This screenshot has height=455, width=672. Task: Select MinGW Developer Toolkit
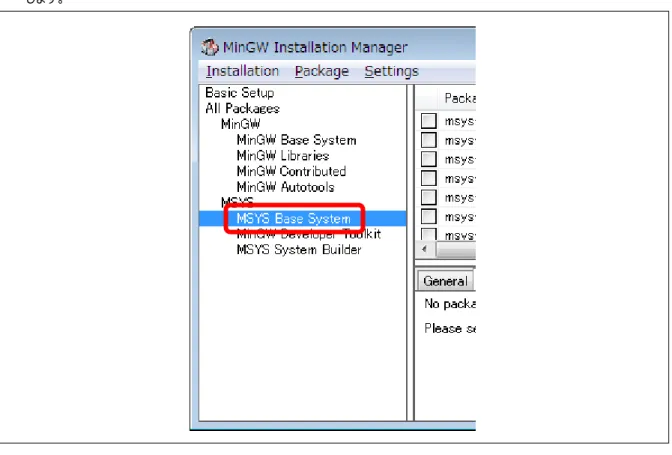[x=309, y=234]
